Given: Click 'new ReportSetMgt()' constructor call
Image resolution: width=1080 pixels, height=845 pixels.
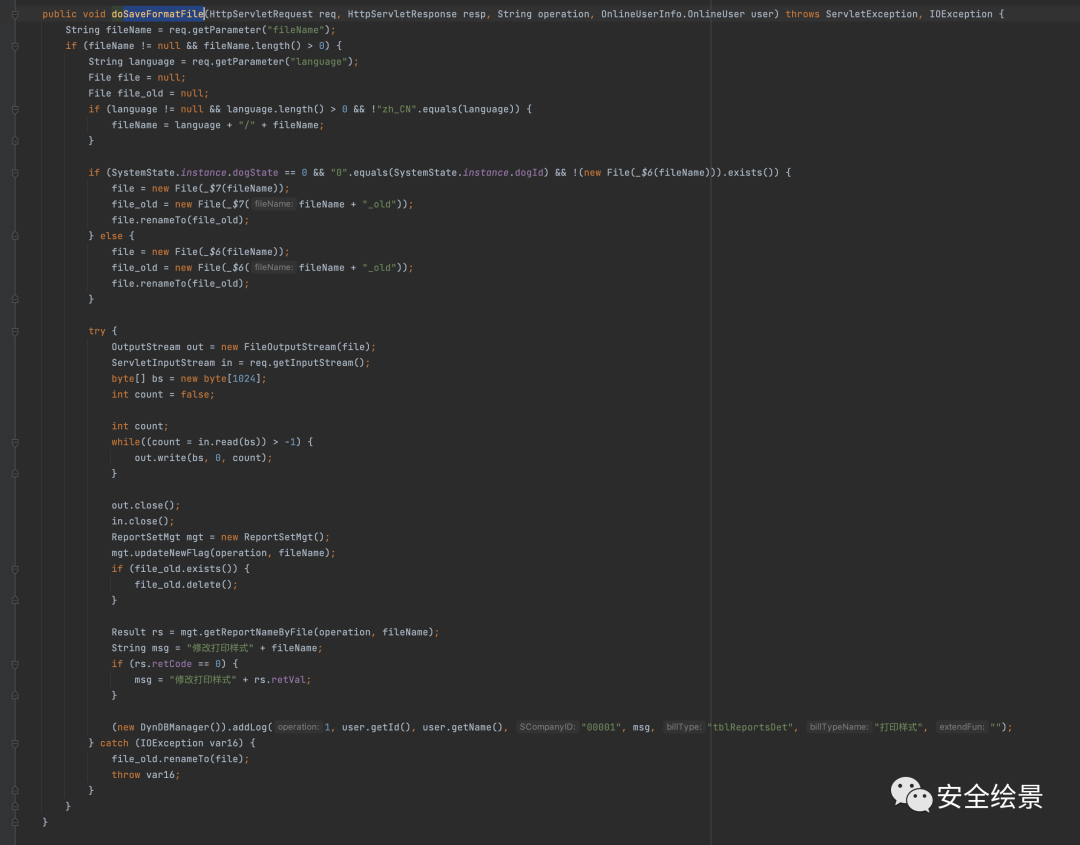Looking at the screenshot, I should pos(275,537).
